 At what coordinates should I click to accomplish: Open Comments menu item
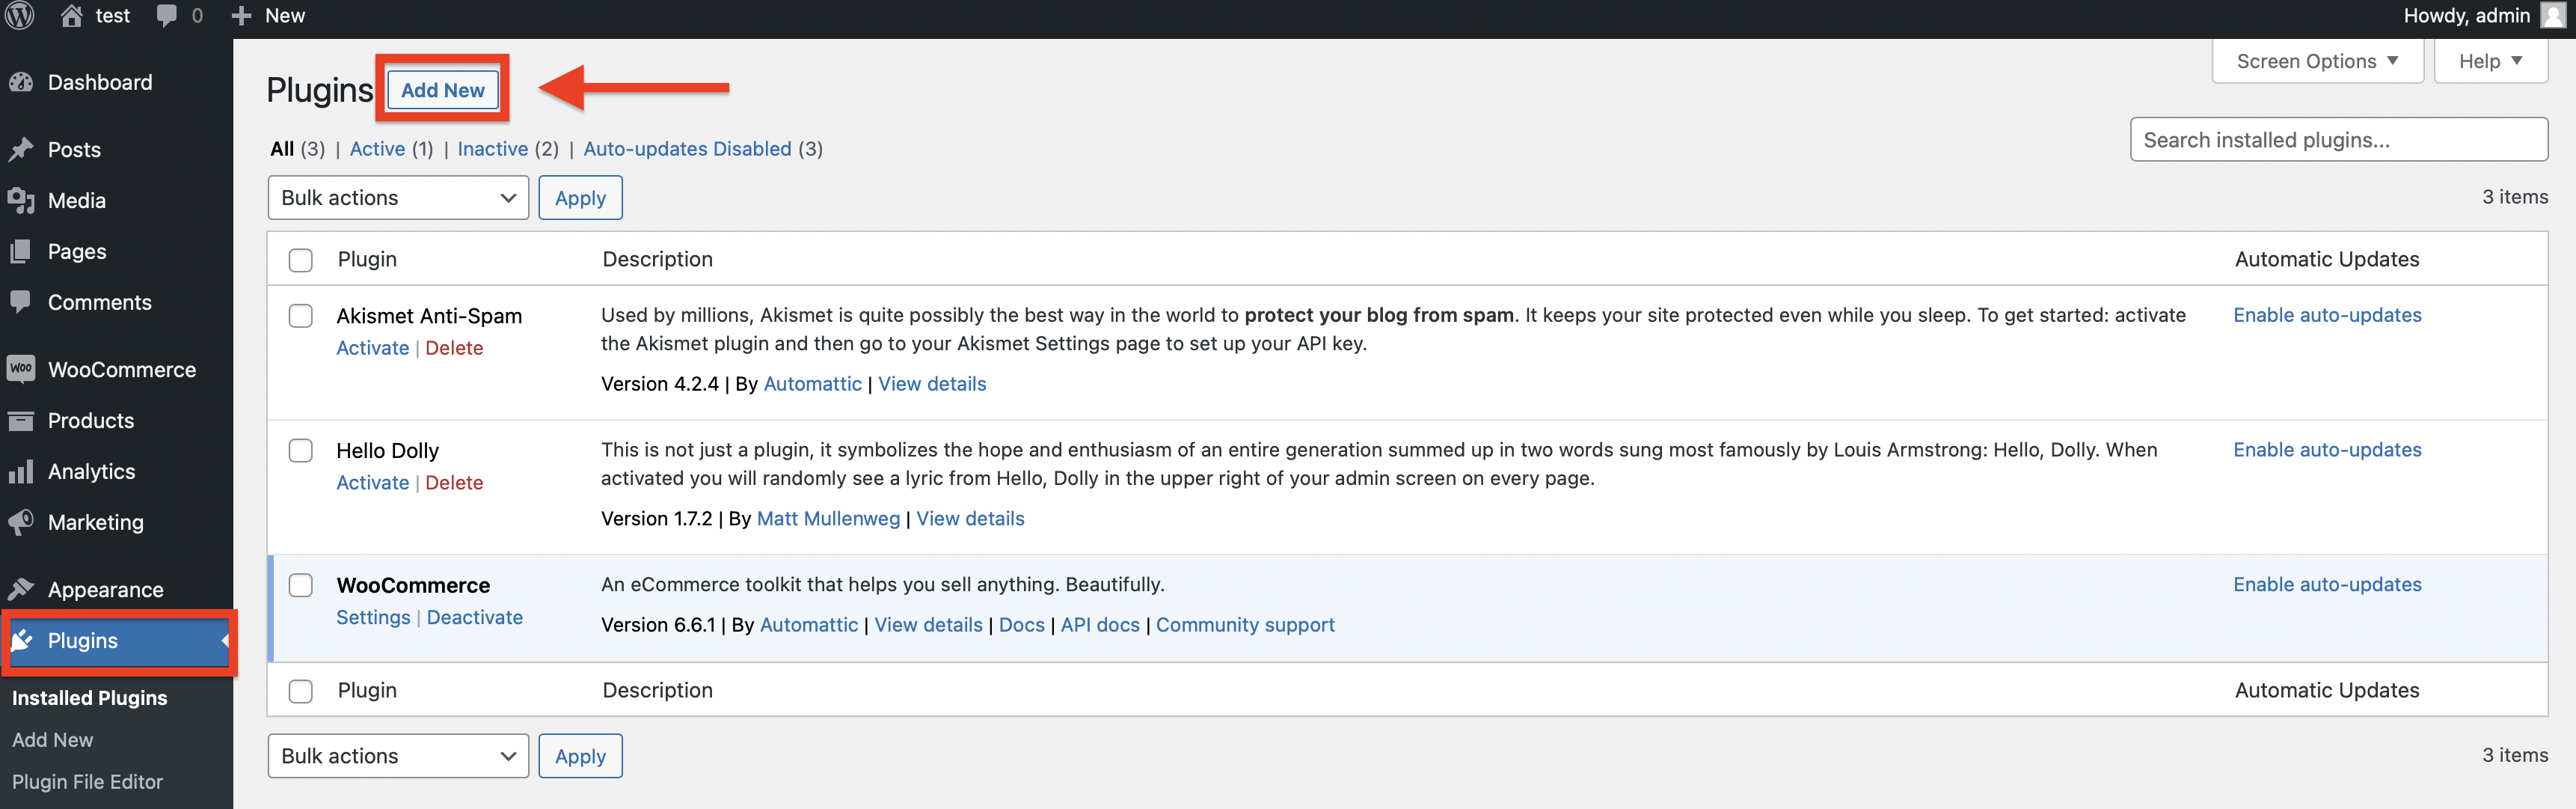tap(100, 302)
